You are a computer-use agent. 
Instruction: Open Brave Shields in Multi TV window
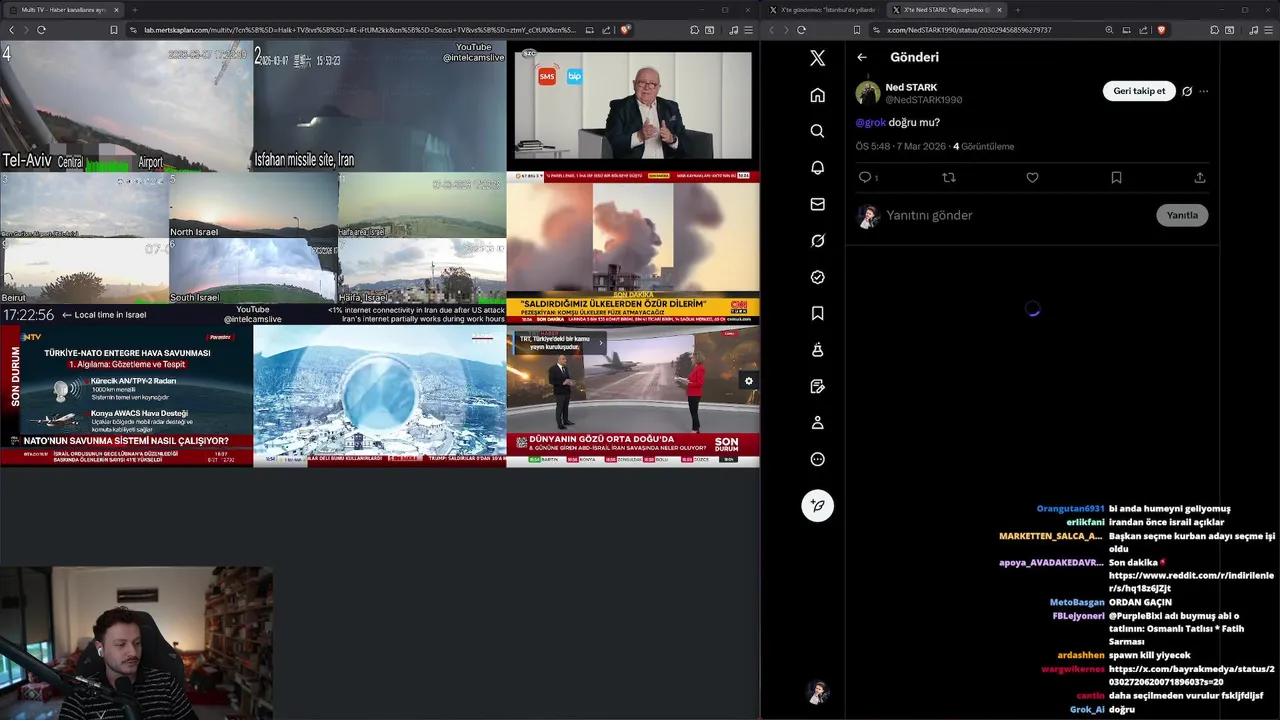(626, 30)
